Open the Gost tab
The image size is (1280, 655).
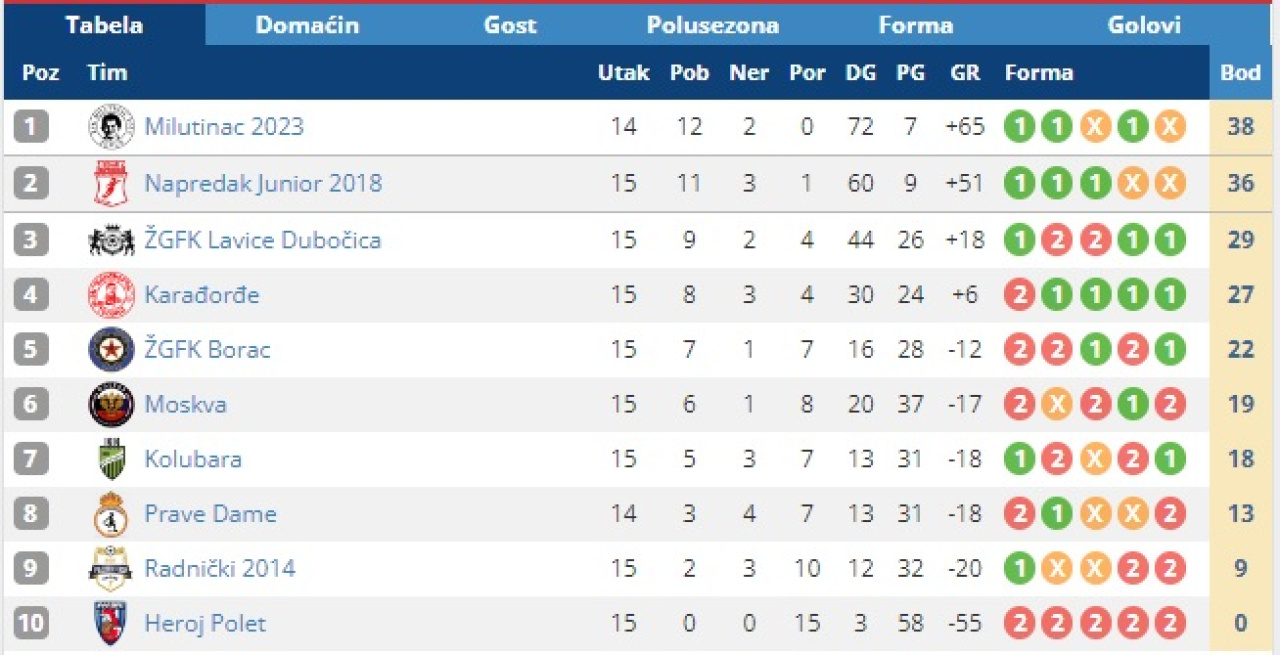pyautogui.click(x=510, y=25)
